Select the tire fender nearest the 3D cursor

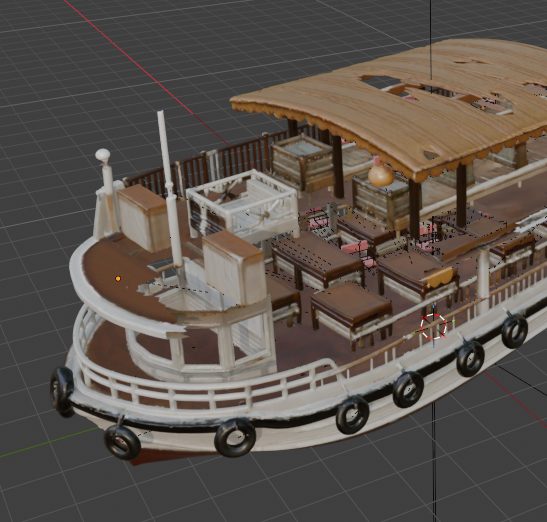[470, 358]
